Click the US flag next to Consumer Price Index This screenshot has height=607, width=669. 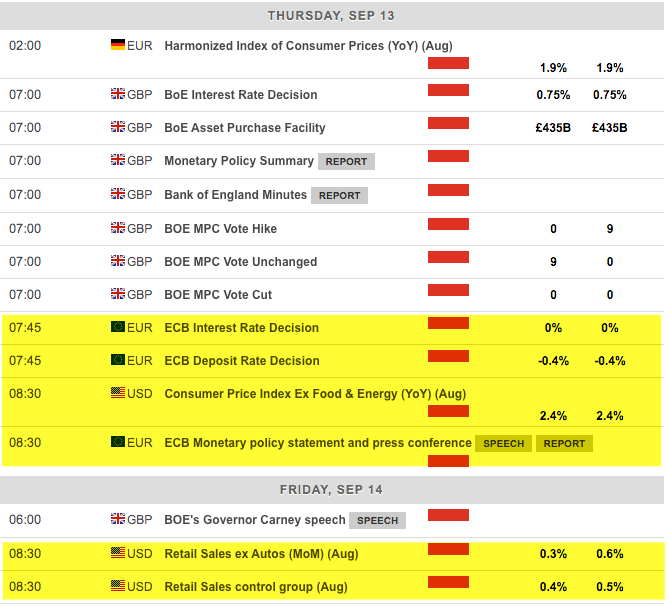(x=117, y=393)
